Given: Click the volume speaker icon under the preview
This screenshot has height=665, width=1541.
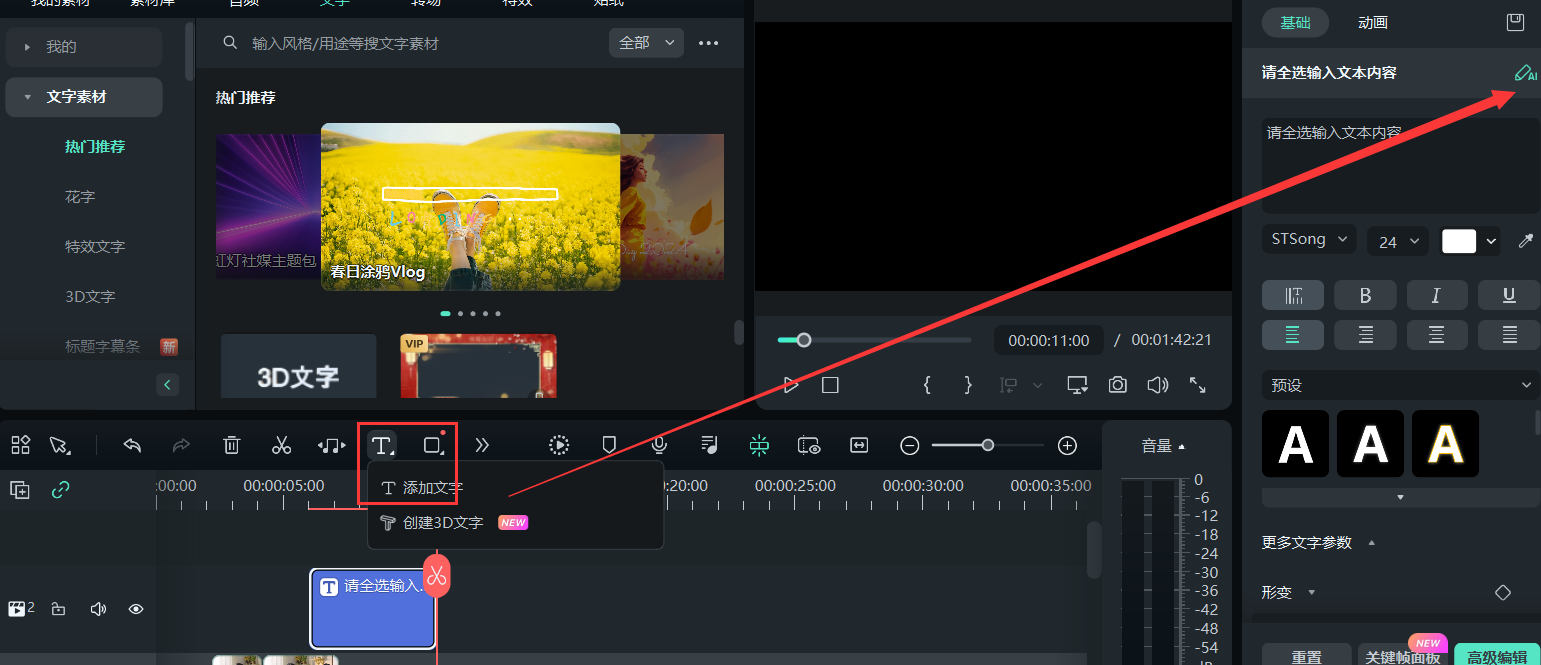Looking at the screenshot, I should (1157, 385).
